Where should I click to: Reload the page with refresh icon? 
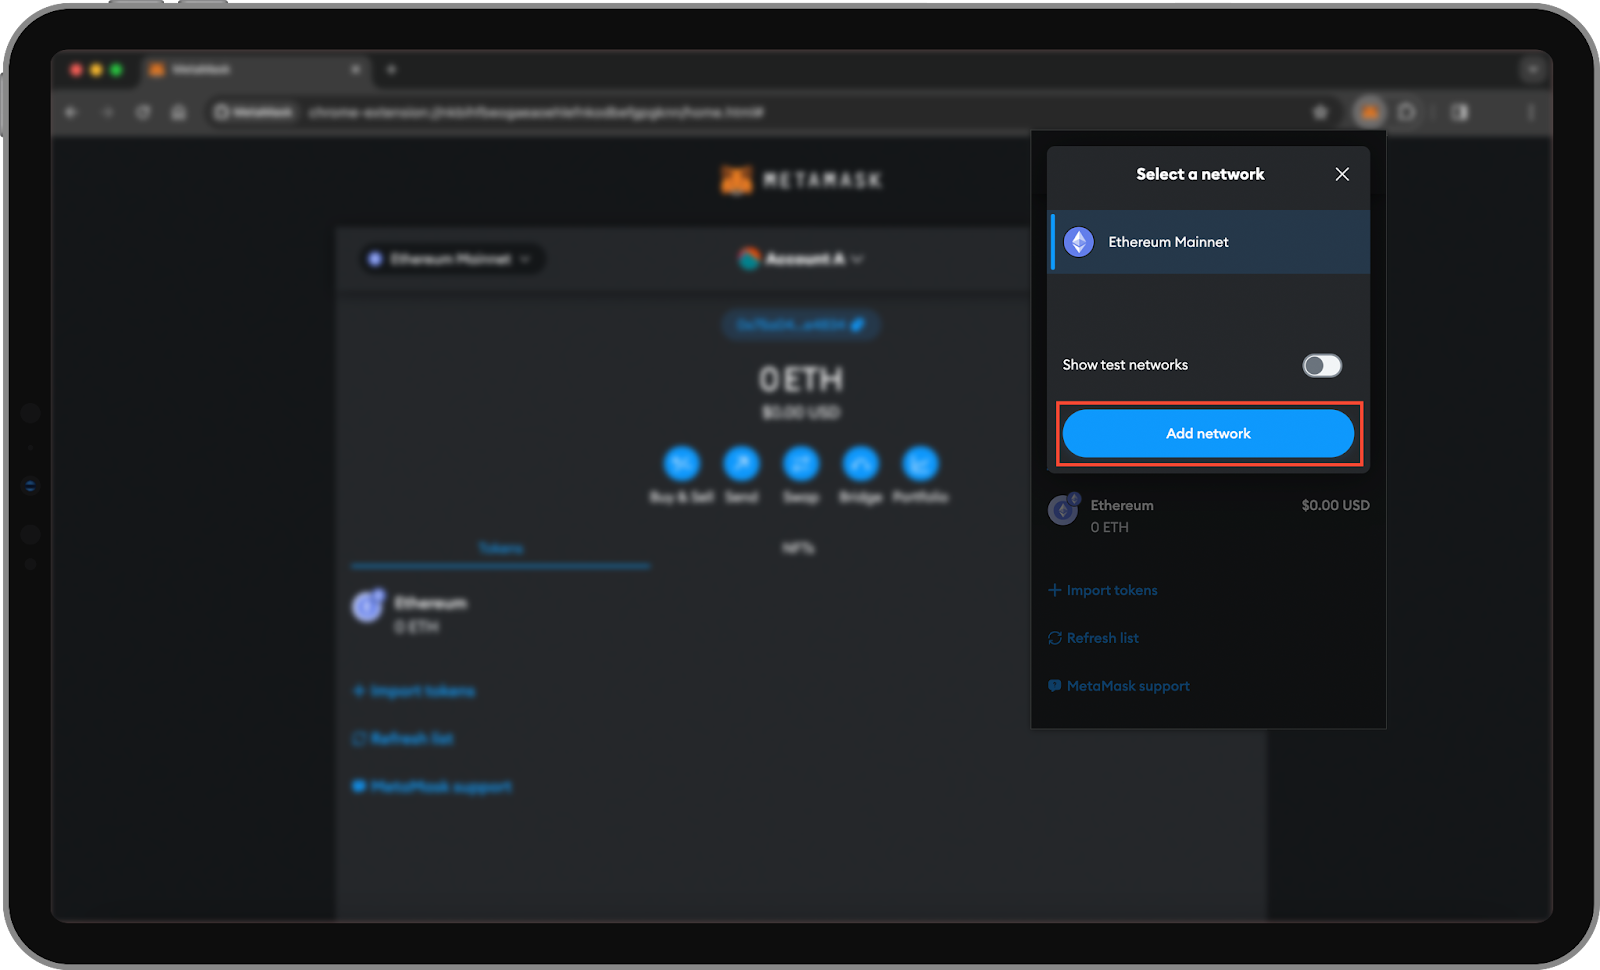[143, 112]
